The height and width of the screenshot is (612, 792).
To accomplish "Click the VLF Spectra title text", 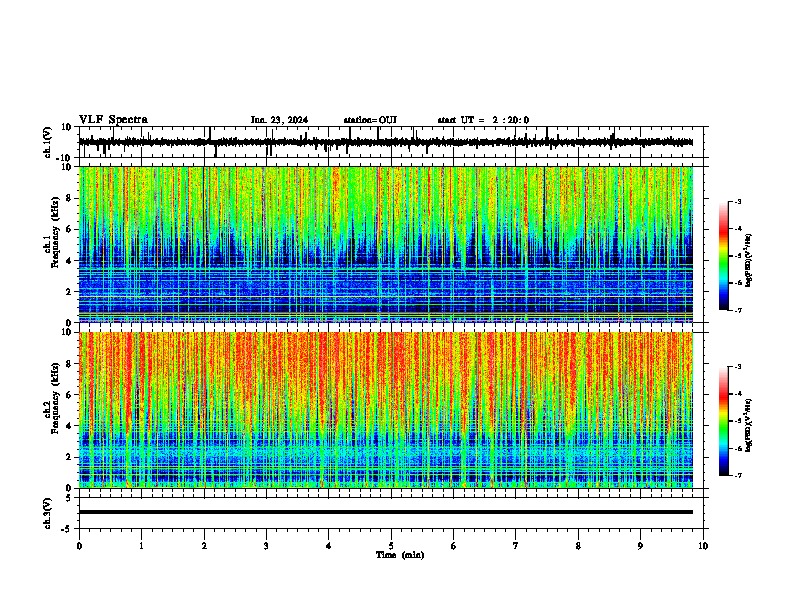I will tap(113, 120).
